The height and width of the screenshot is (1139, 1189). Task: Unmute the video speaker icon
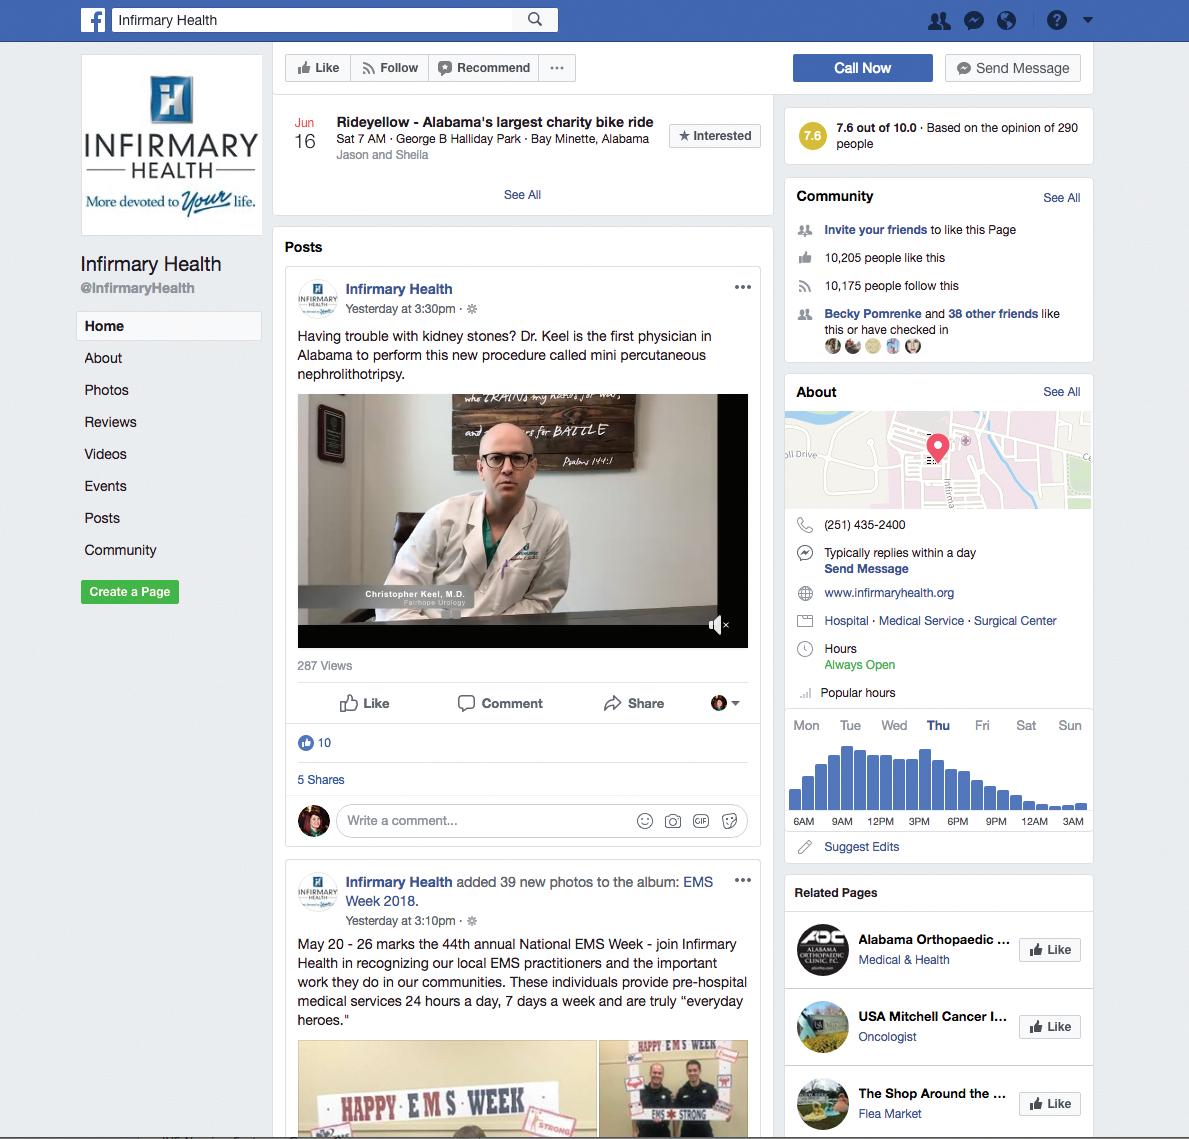717,625
